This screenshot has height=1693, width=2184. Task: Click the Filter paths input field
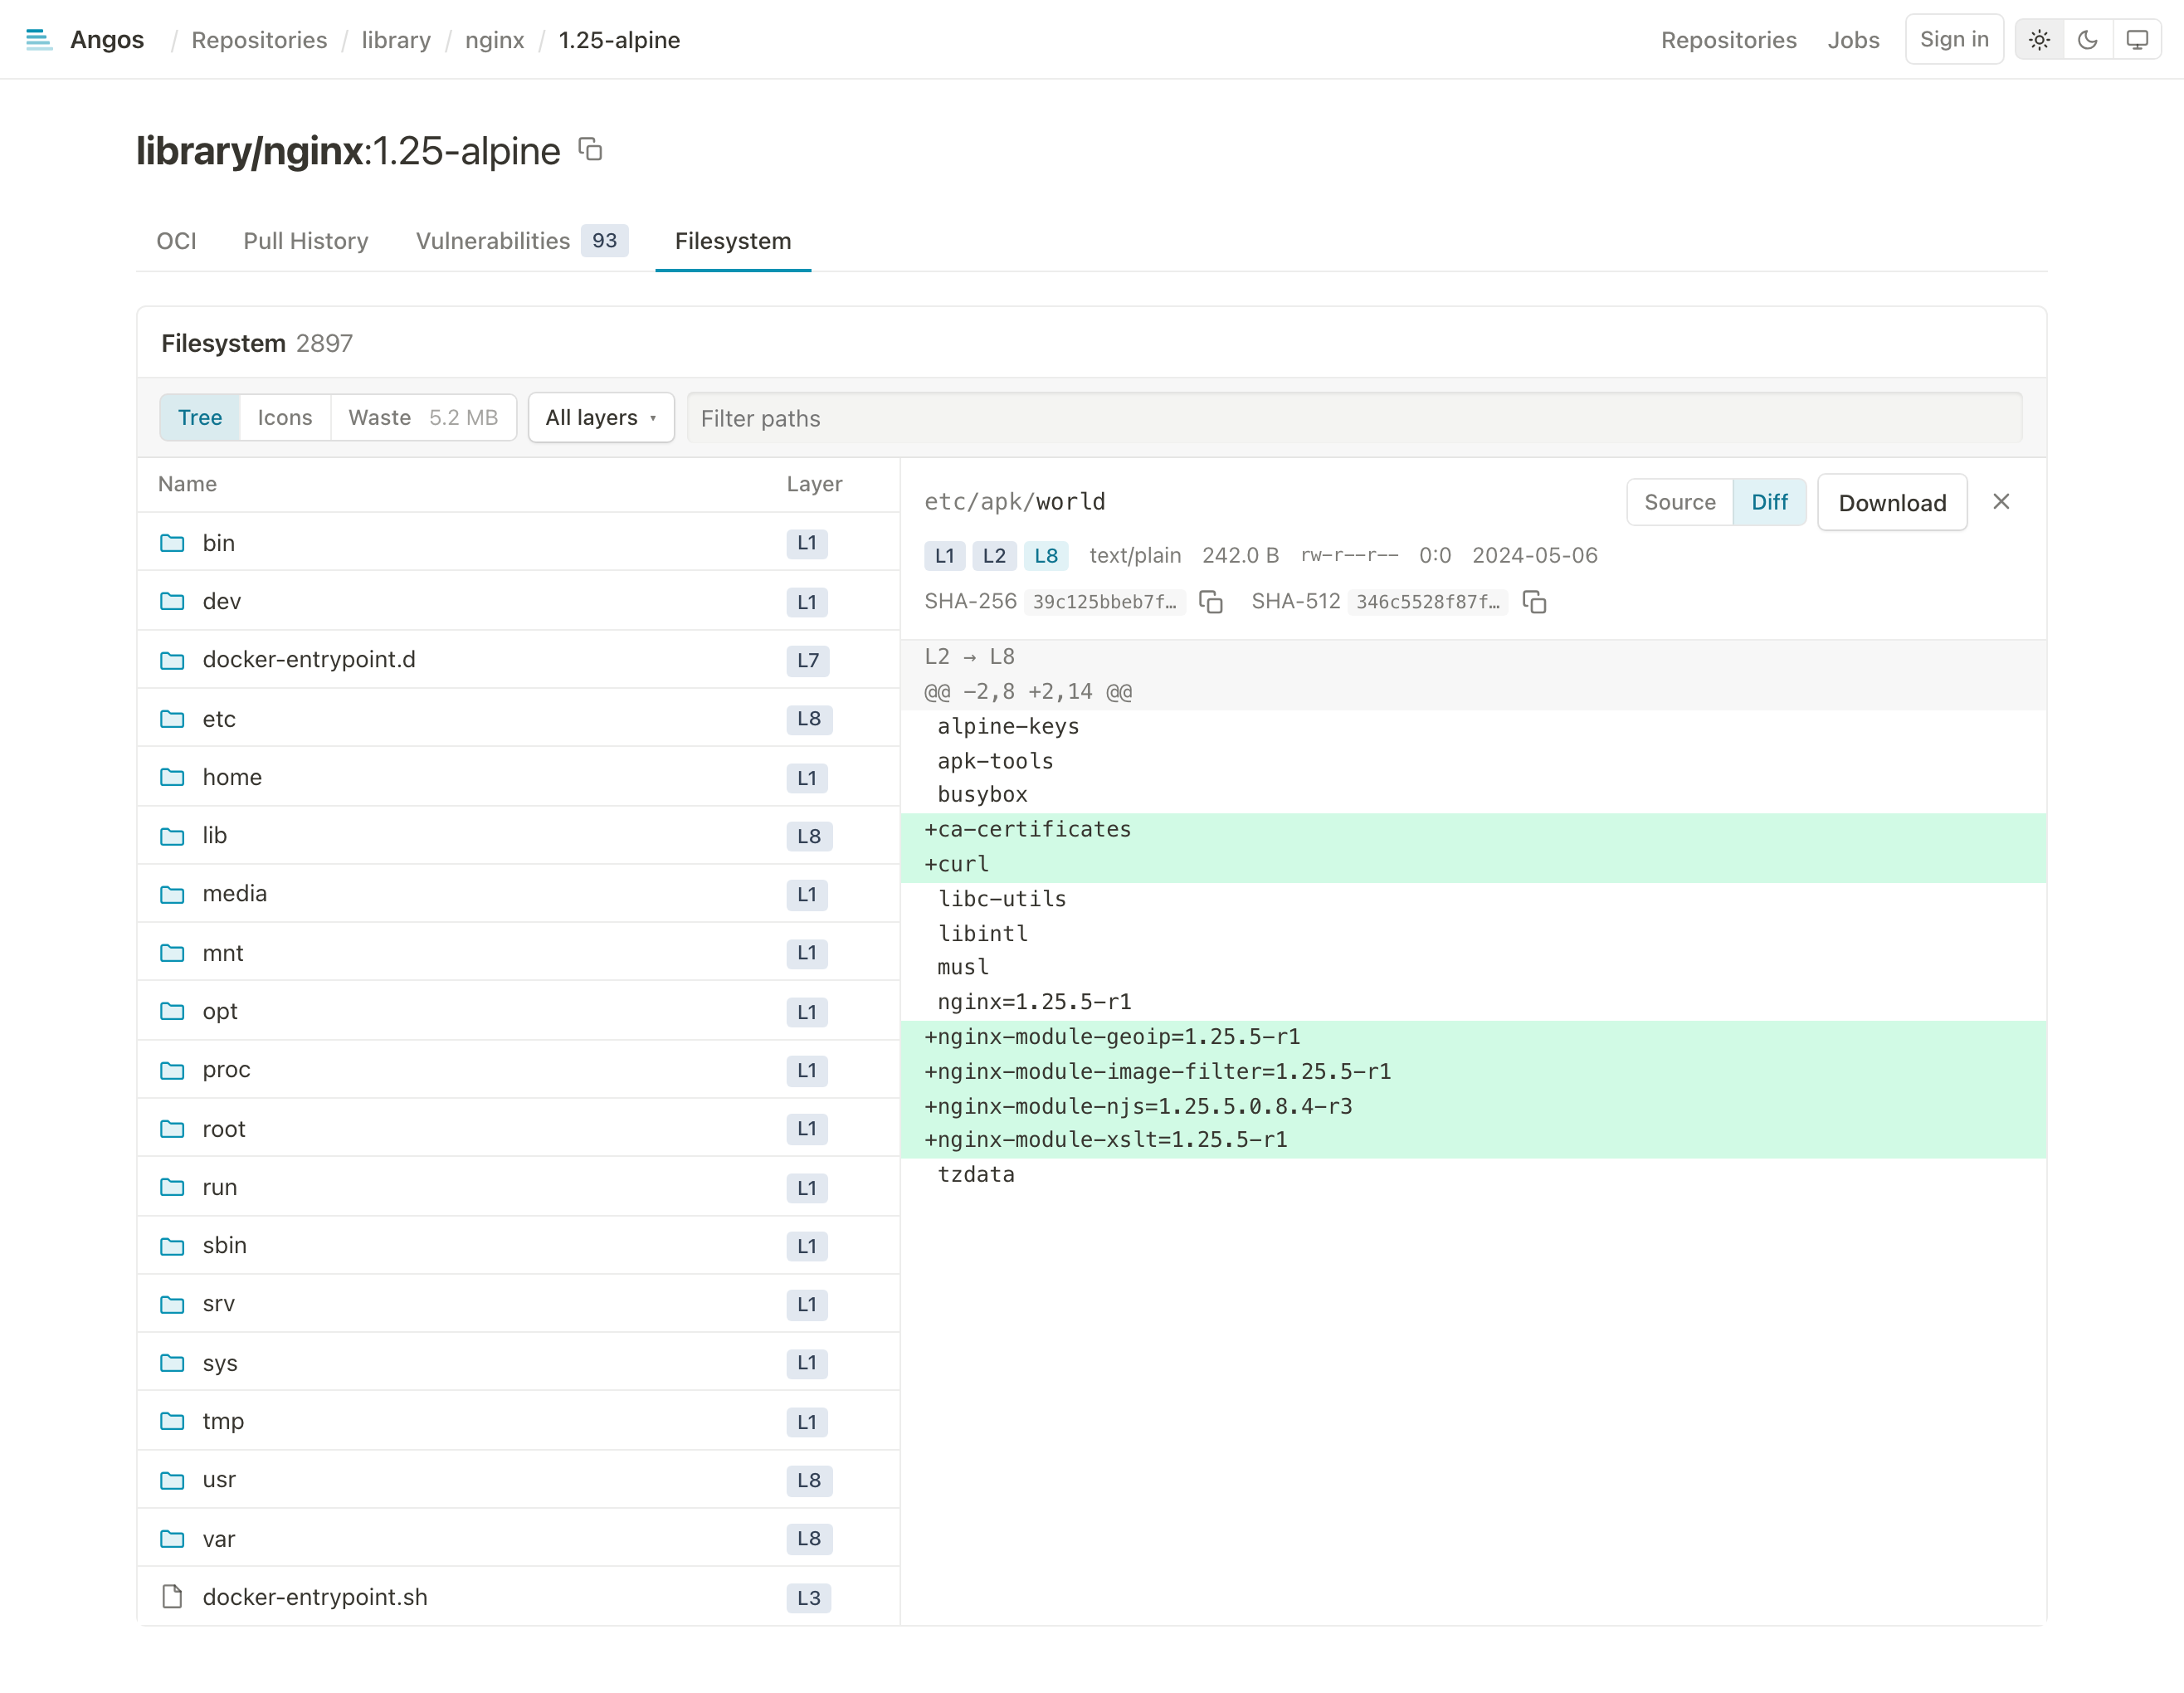[1354, 418]
